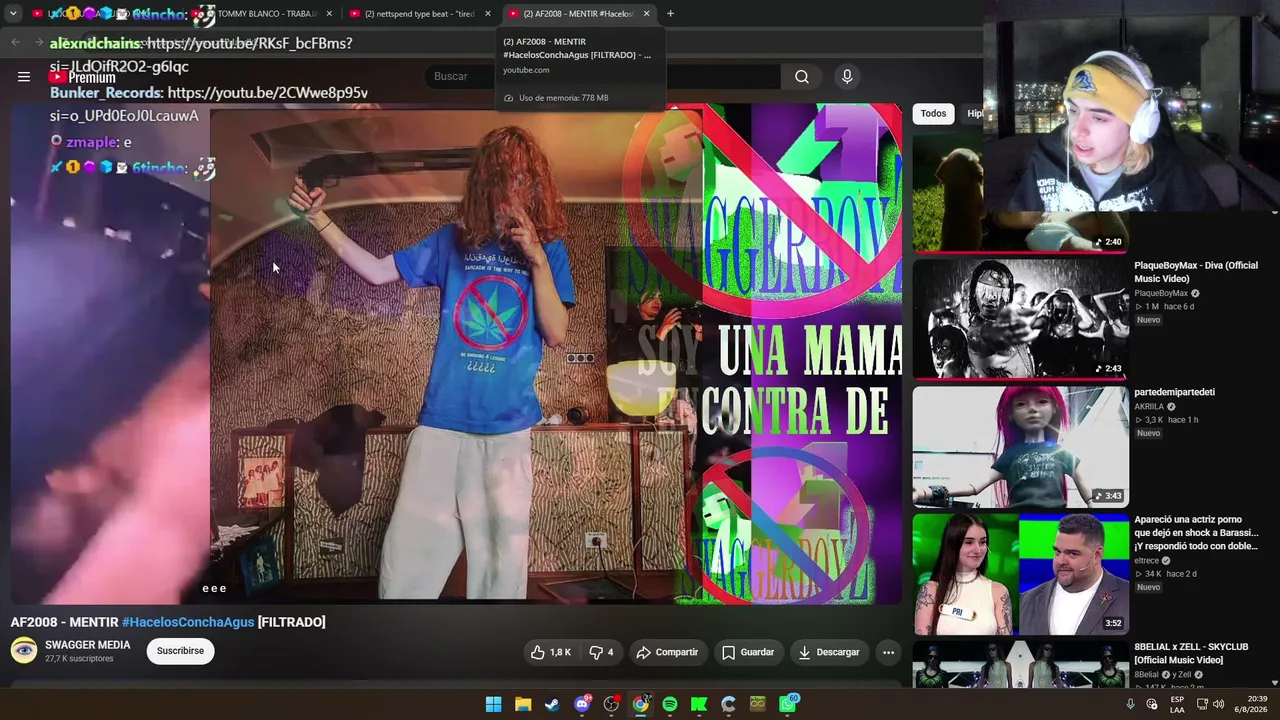Go back with the browser back arrow
1280x720 pixels.
click(x=15, y=42)
